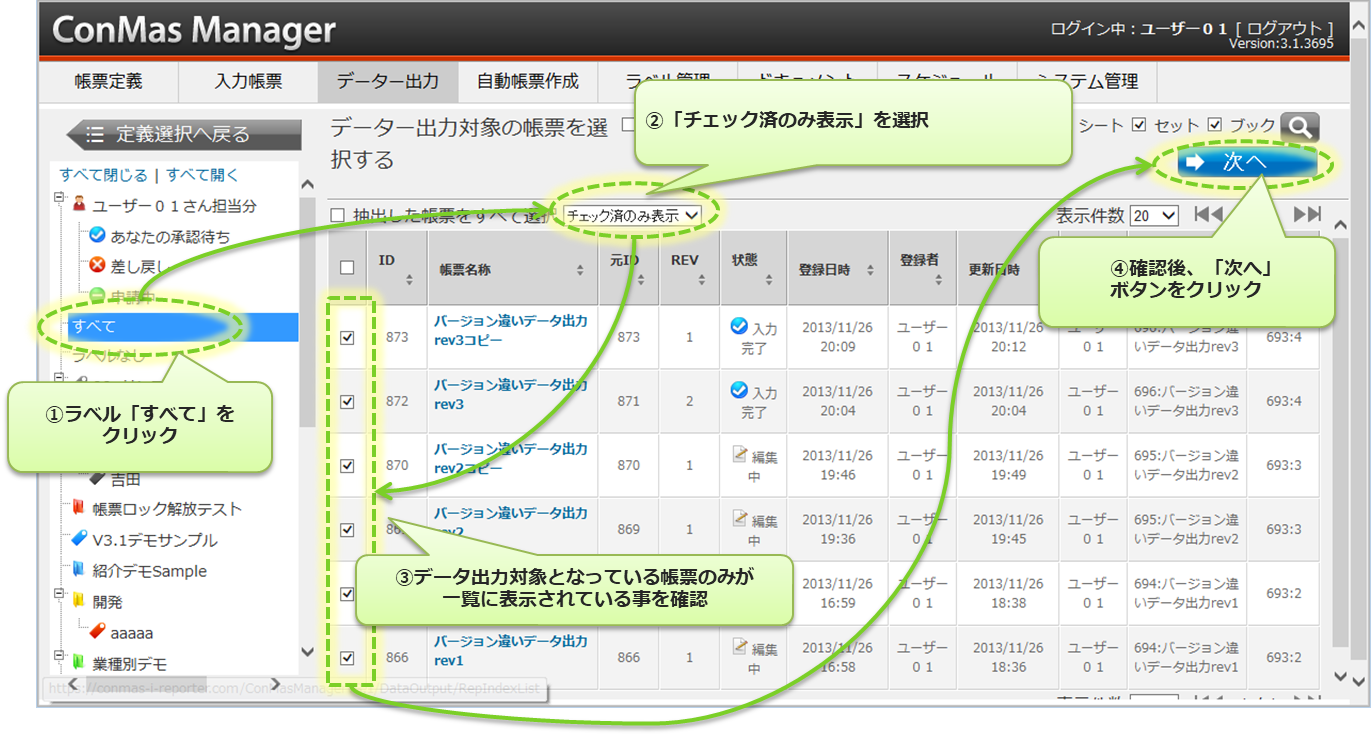Select すべて in the label tree
Screen dimensions: 1371x736
pos(93,327)
